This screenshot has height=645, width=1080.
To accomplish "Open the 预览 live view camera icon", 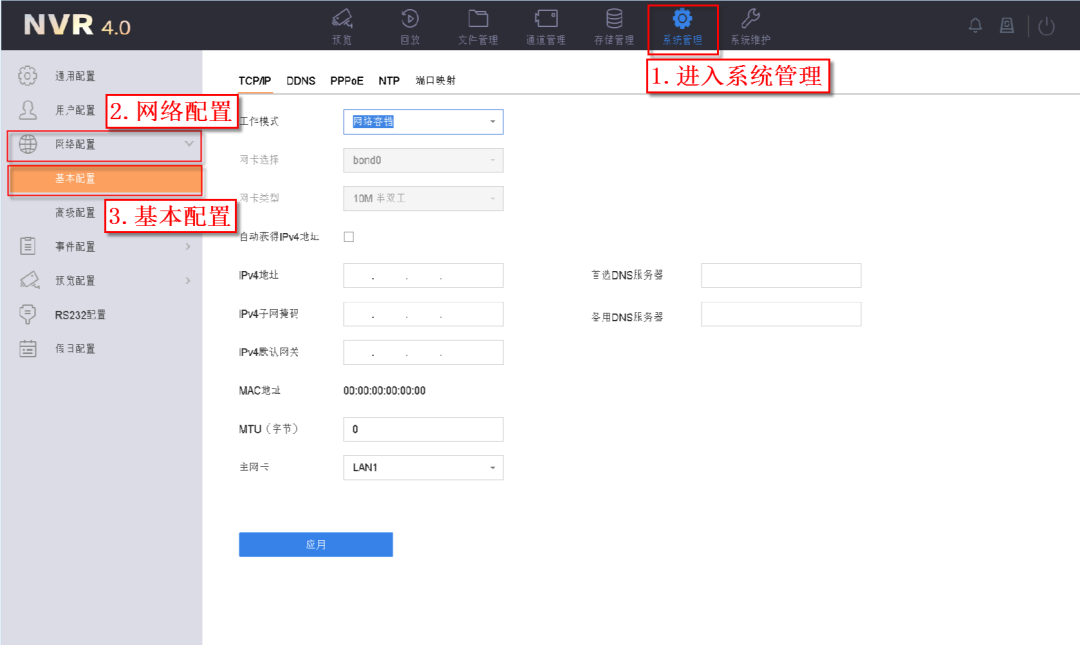I will 342,20.
